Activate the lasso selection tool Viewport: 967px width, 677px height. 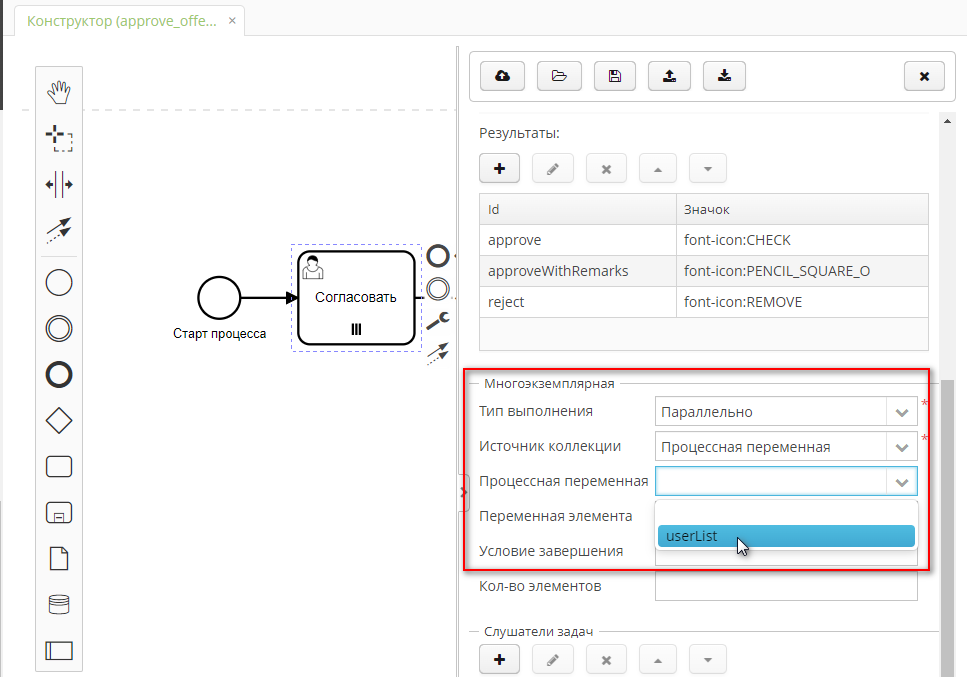[59, 138]
